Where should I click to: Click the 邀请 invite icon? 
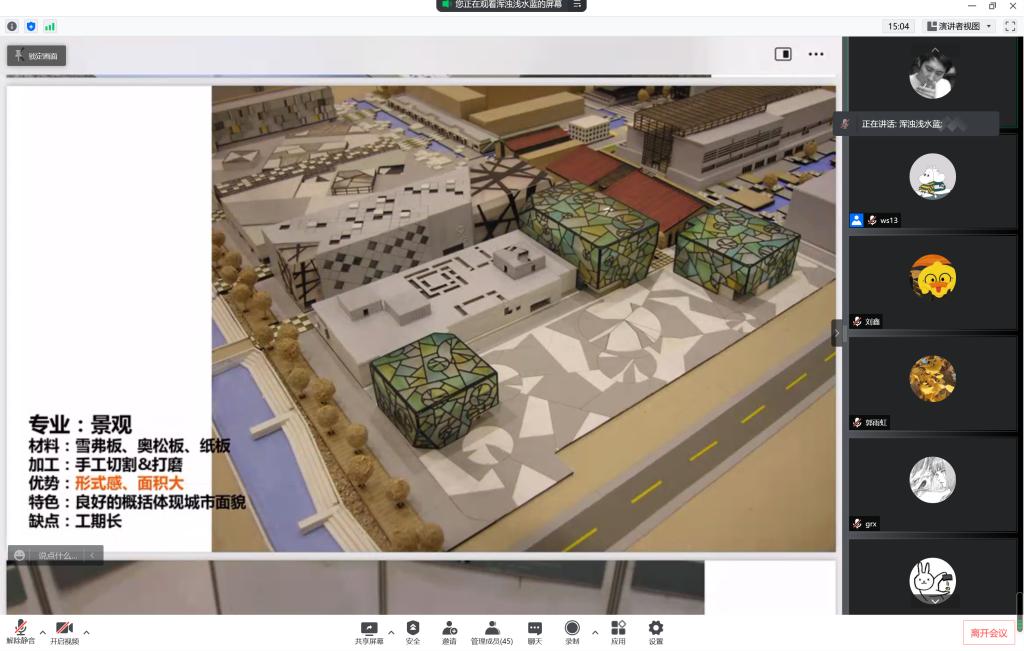pyautogui.click(x=449, y=629)
